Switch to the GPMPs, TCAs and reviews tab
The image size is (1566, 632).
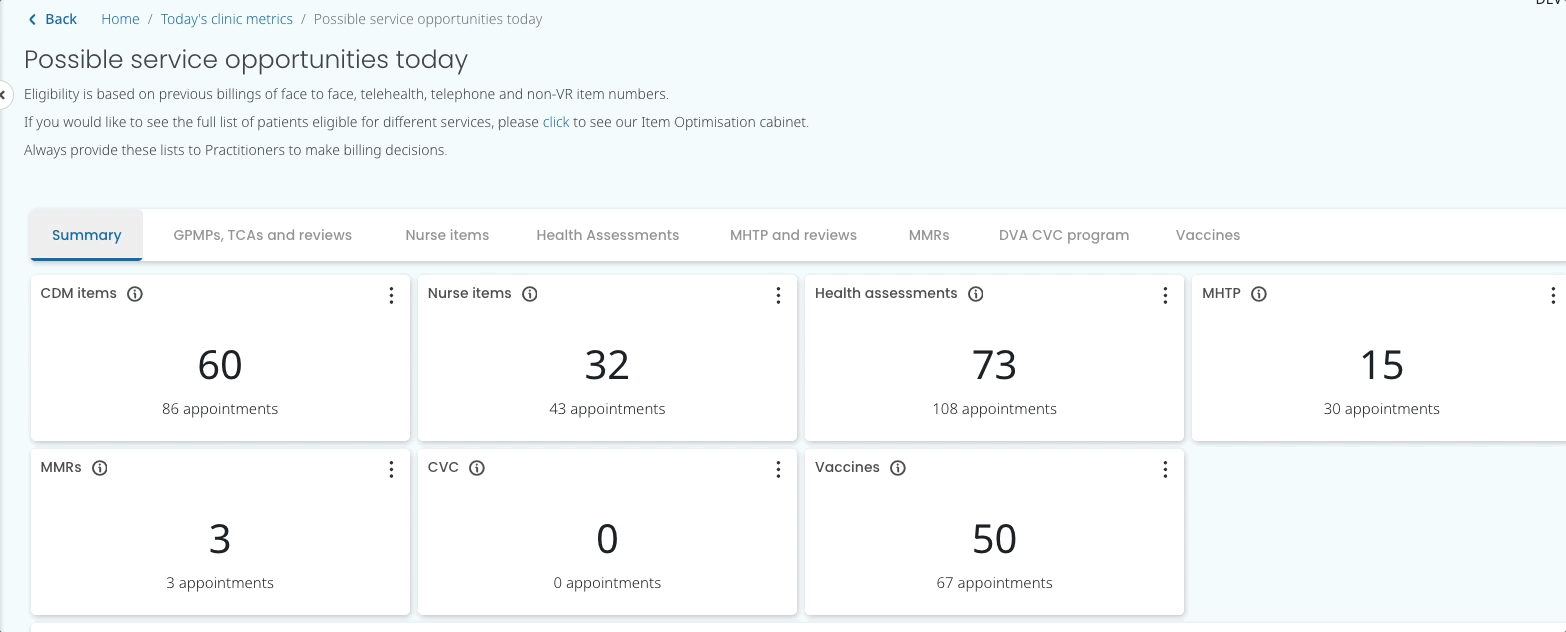pos(262,235)
